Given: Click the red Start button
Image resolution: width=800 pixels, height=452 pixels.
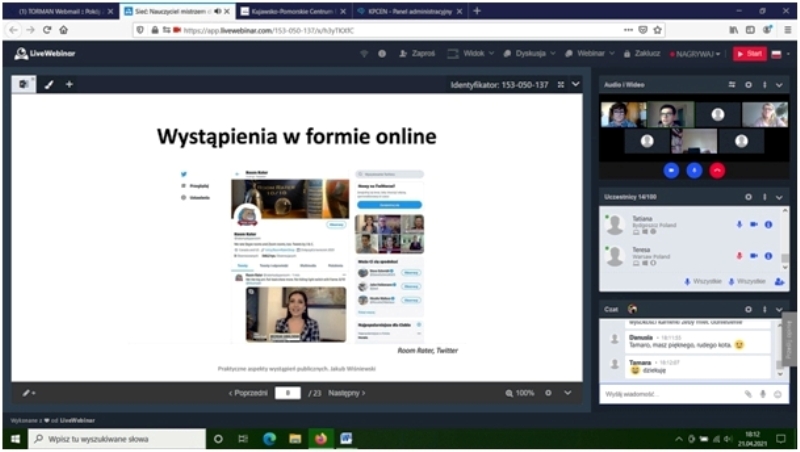Looking at the screenshot, I should pos(748,53).
